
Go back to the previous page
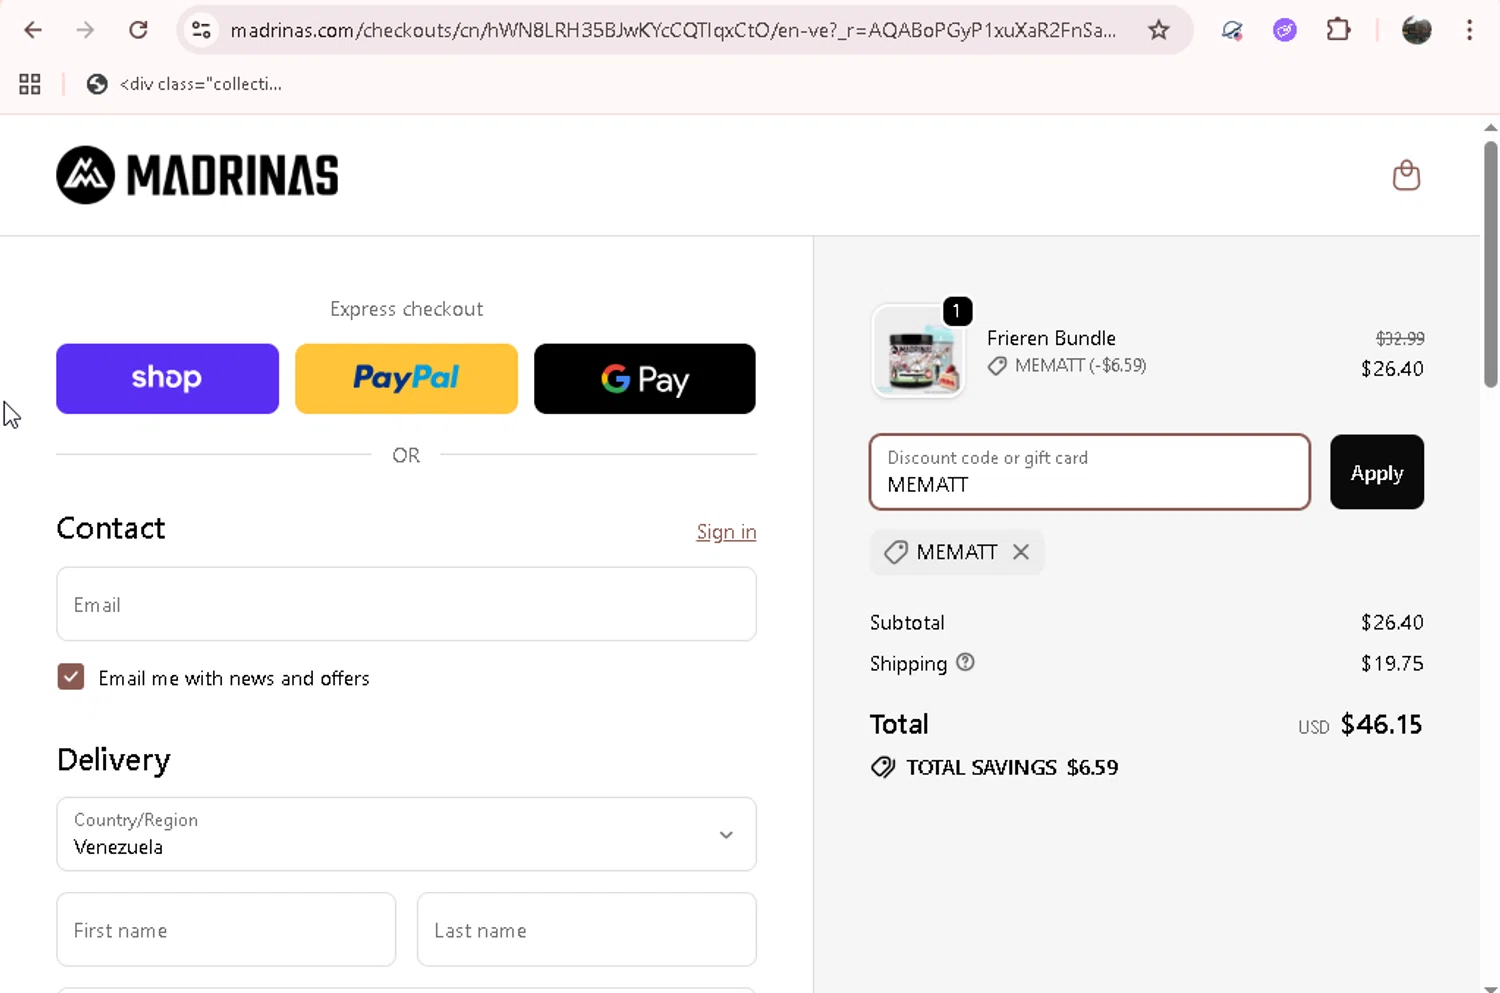coord(33,30)
